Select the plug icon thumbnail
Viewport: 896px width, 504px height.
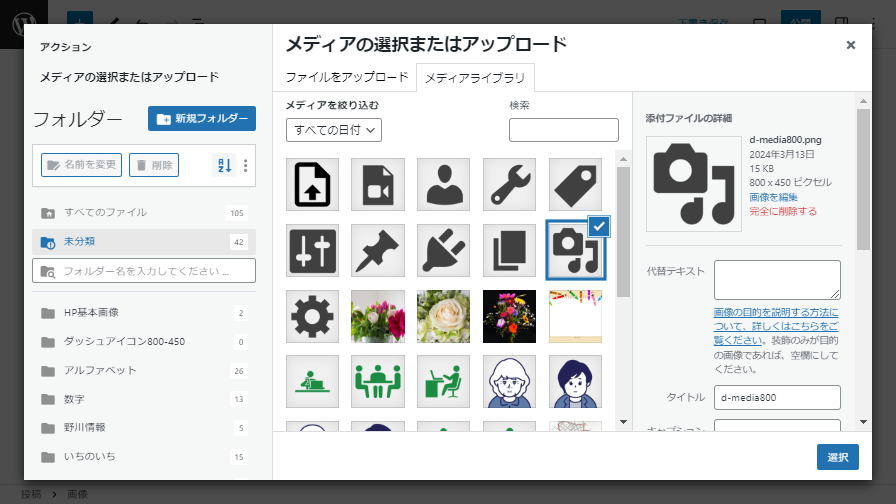click(x=443, y=250)
